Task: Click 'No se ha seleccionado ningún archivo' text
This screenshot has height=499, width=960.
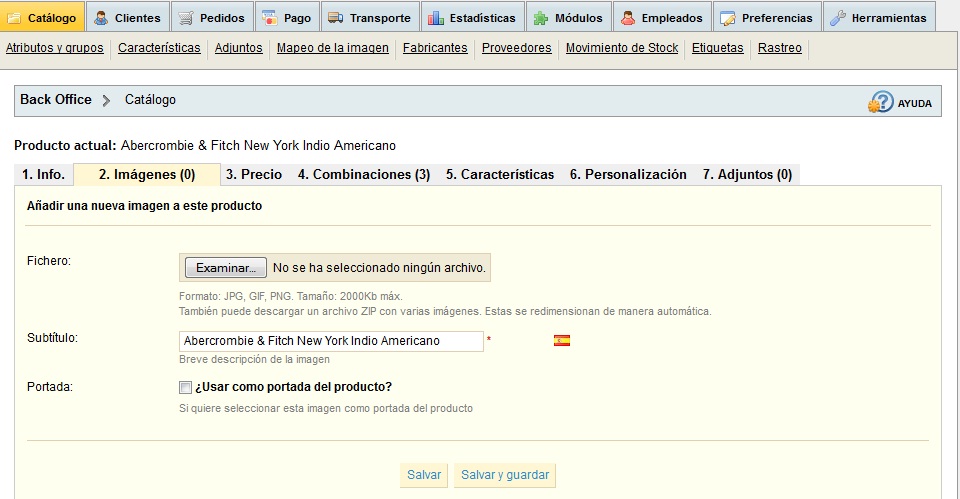Action: click(379, 268)
